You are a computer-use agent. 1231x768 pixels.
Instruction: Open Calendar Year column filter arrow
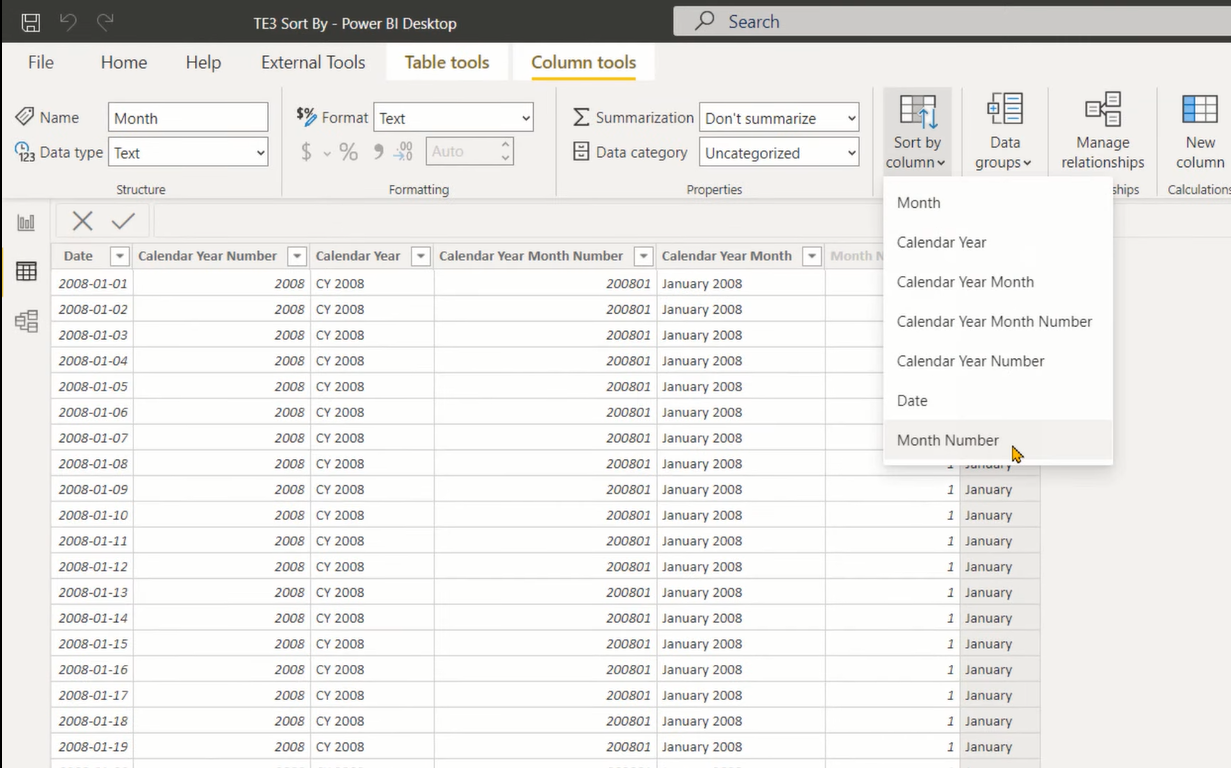pos(421,256)
